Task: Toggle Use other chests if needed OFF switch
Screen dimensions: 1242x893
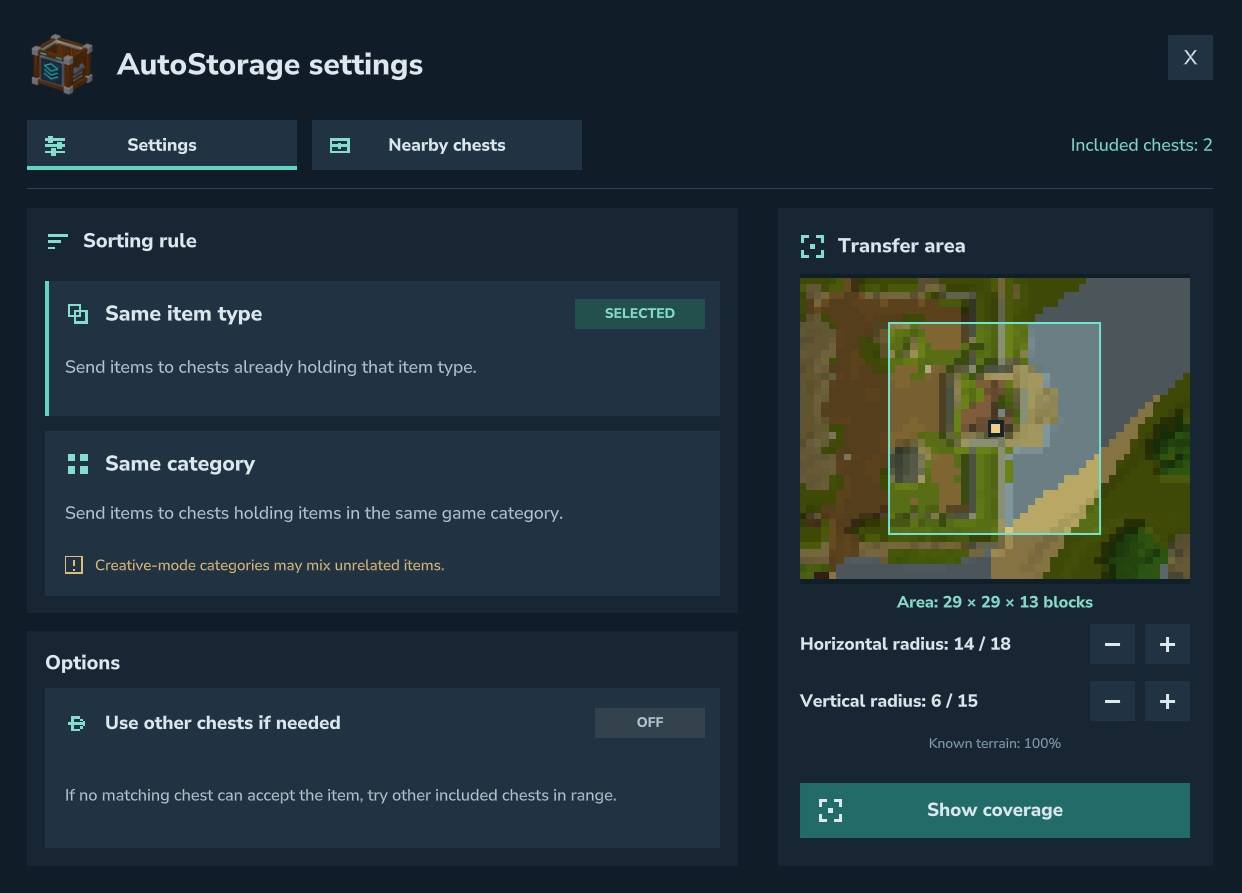Action: coord(650,723)
